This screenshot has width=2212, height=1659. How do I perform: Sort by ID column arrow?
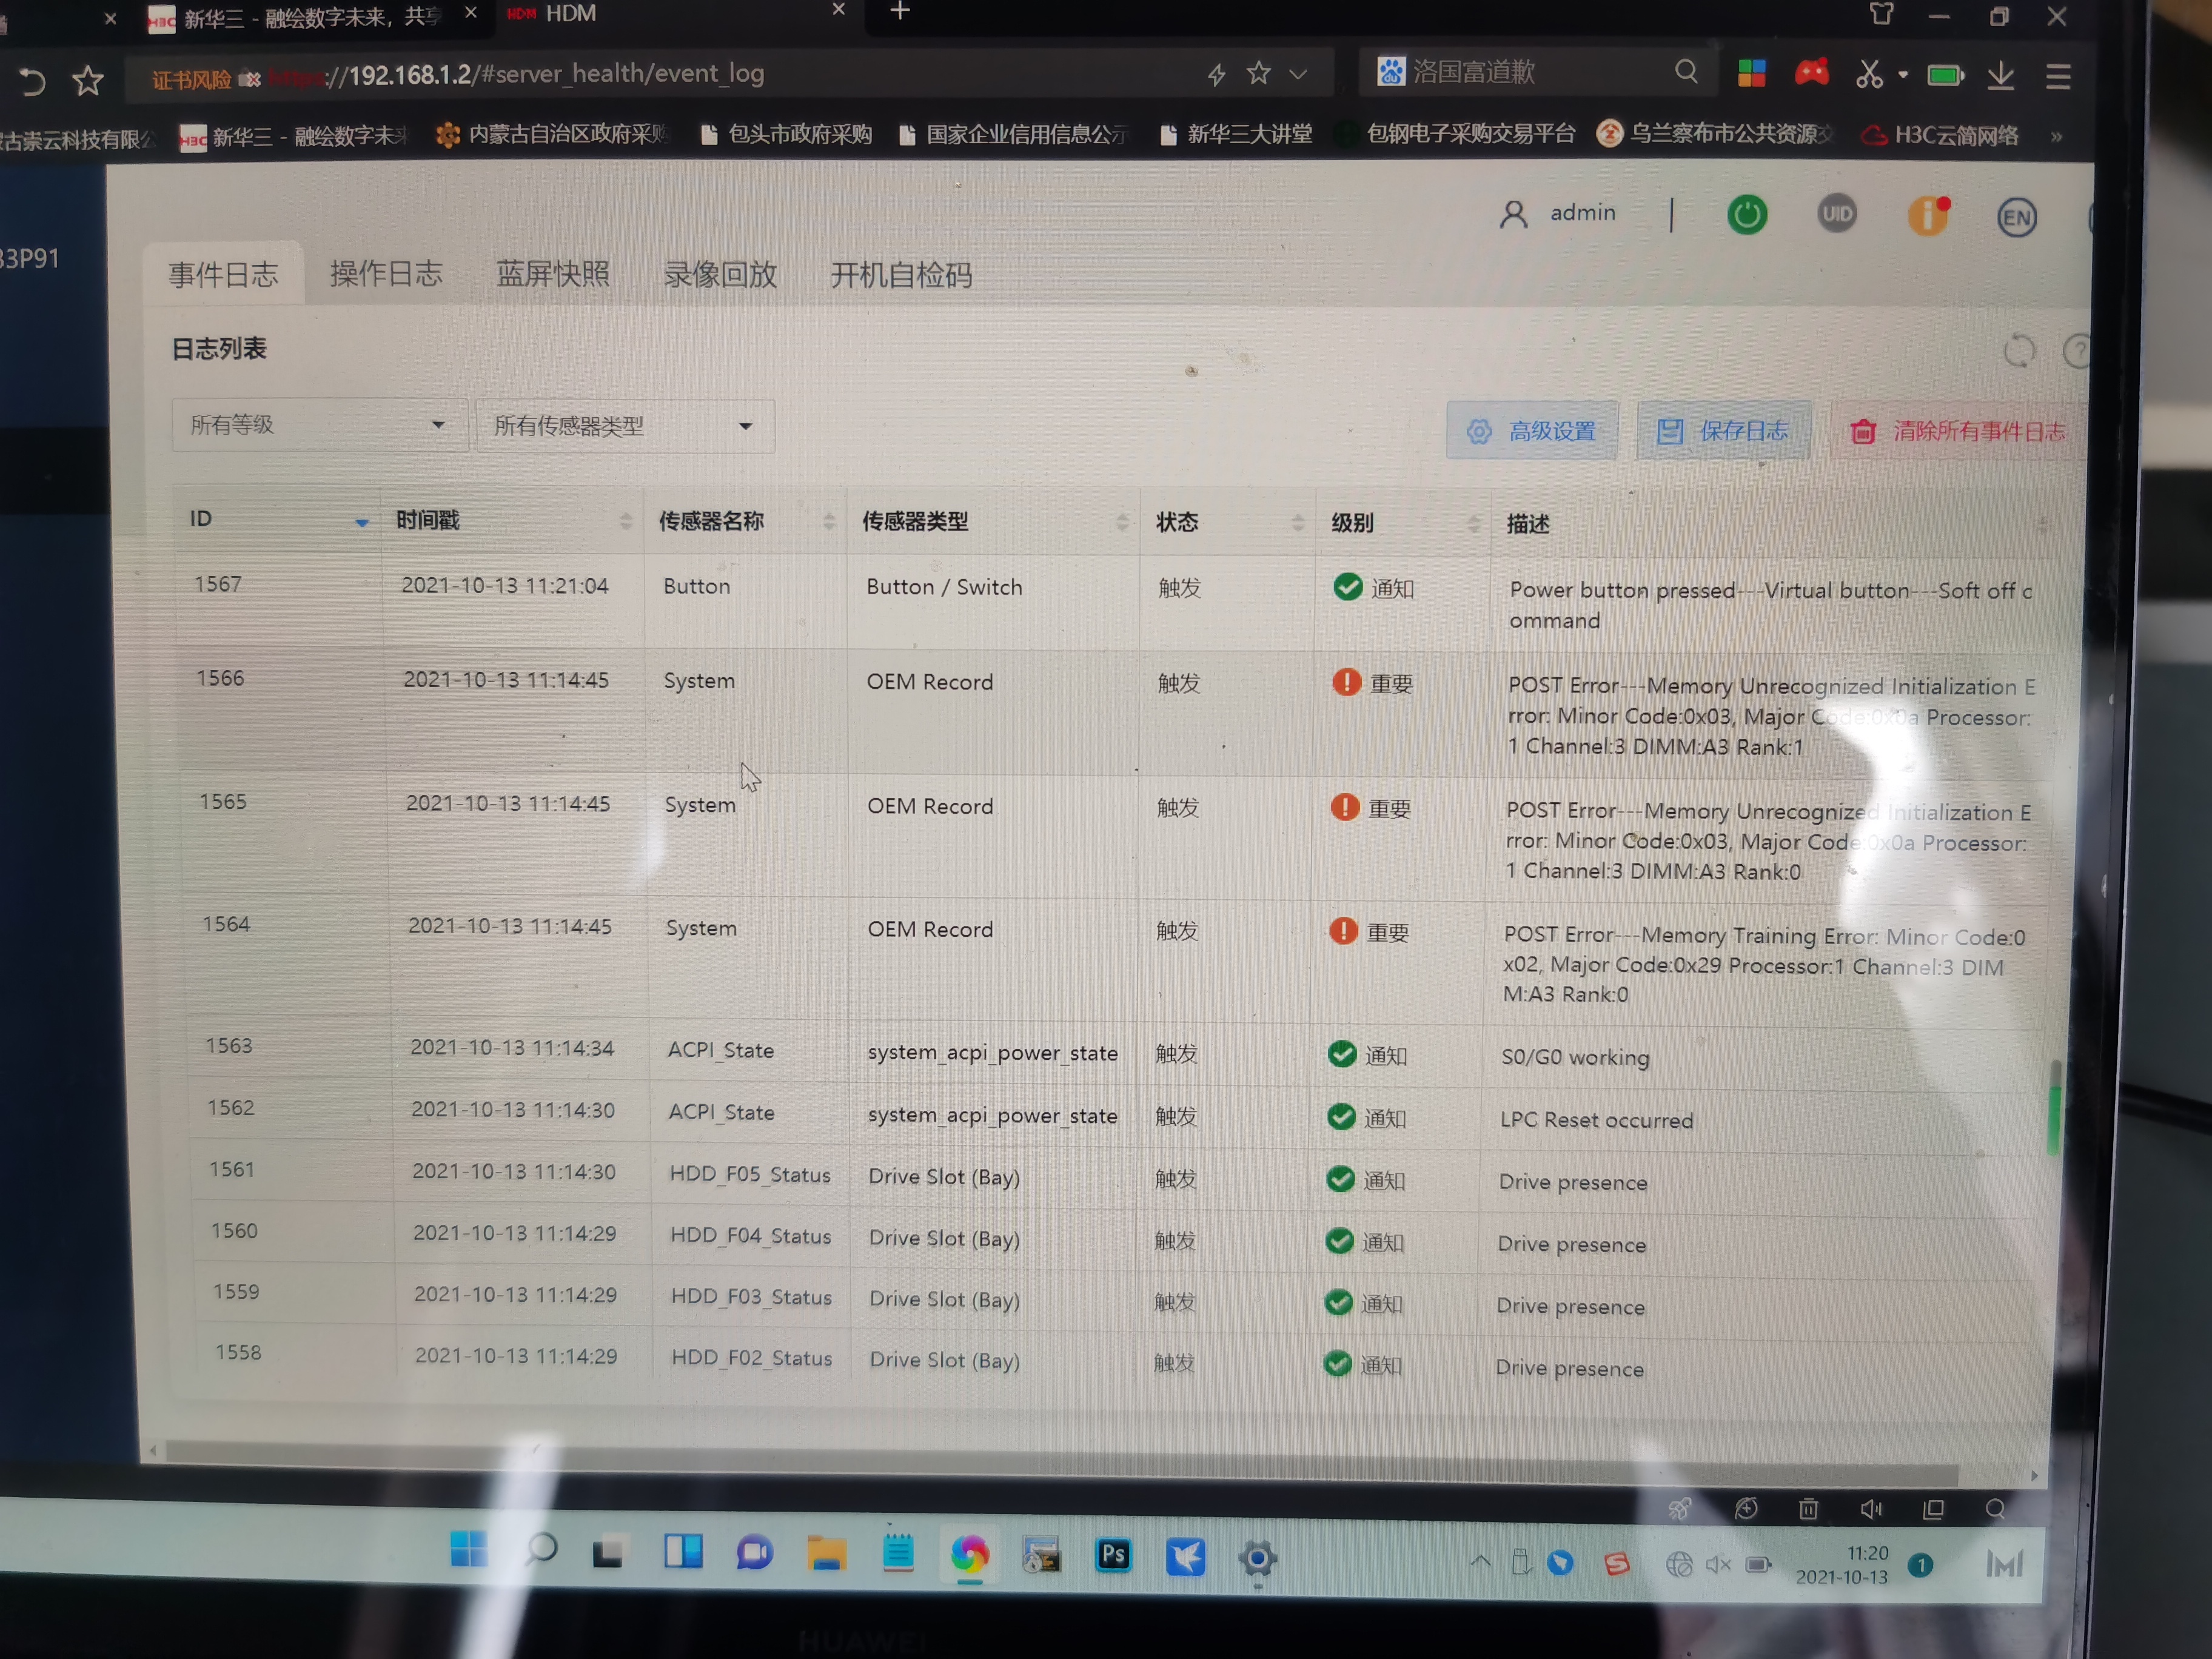pos(361,522)
